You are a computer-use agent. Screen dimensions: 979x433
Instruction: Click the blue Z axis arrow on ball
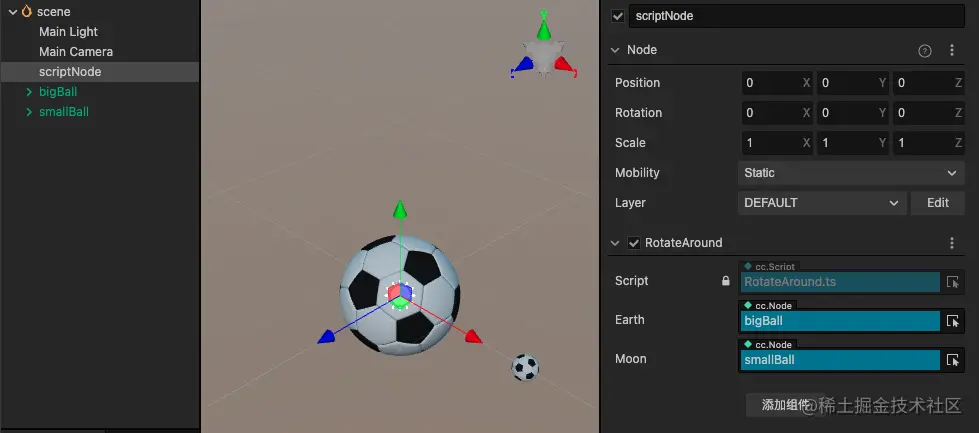pos(327,337)
